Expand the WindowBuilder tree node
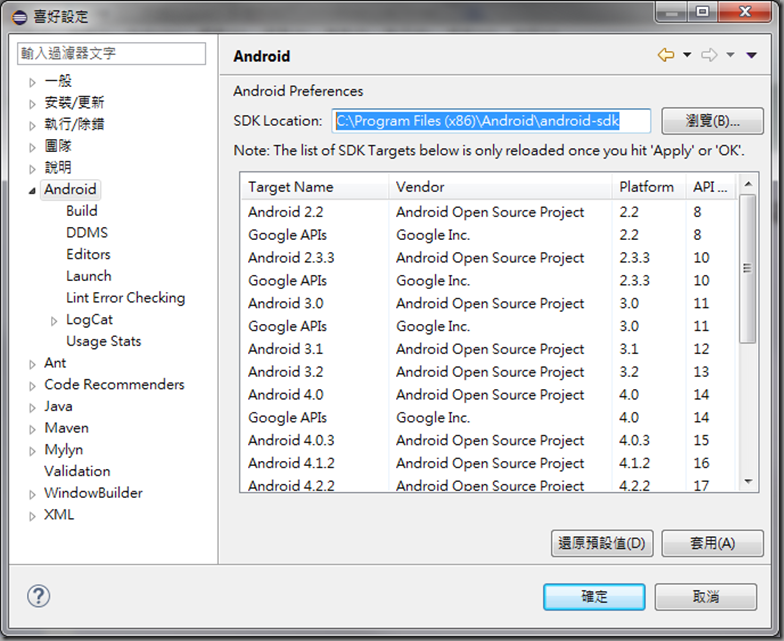This screenshot has width=784, height=641. point(32,494)
